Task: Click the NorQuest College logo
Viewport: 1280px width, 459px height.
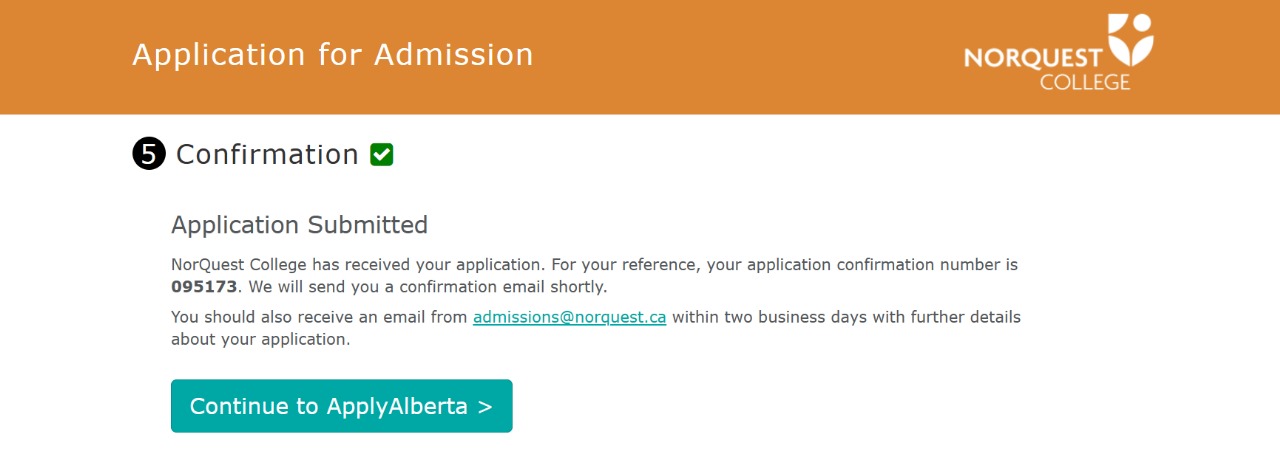Action: coord(1059,53)
